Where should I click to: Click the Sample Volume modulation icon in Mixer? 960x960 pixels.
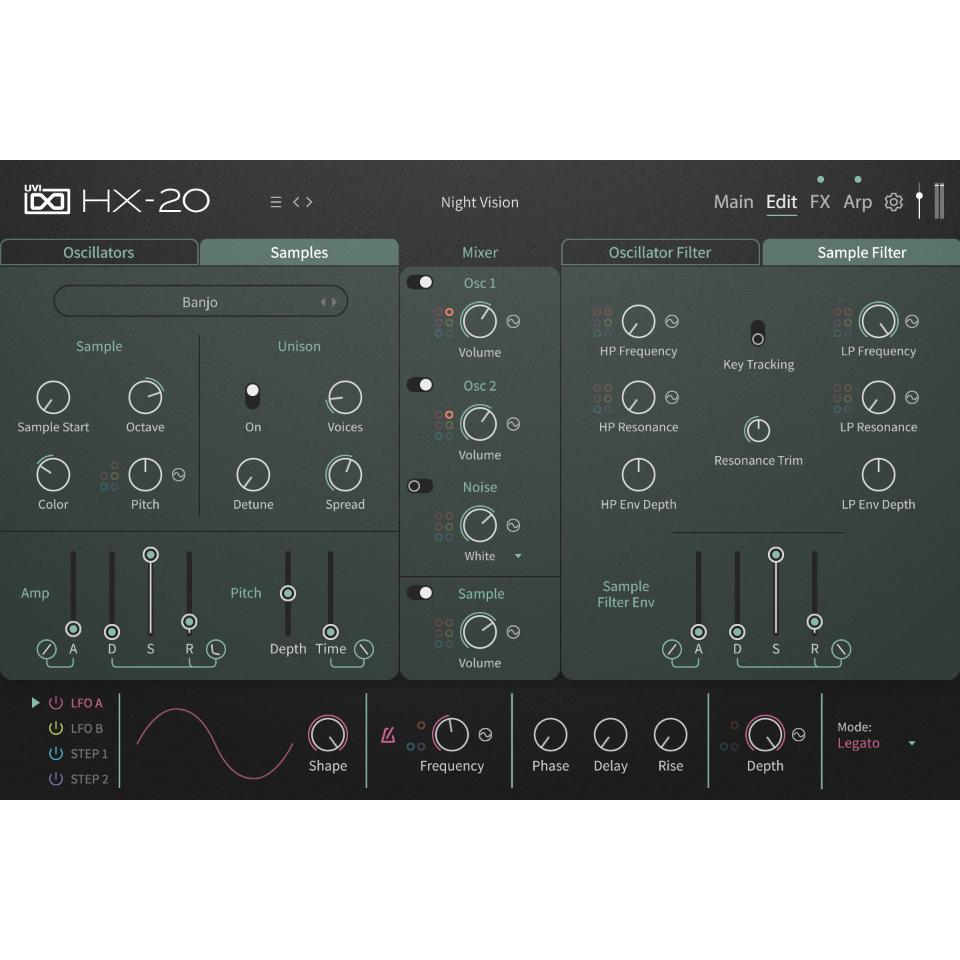pyautogui.click(x=513, y=632)
